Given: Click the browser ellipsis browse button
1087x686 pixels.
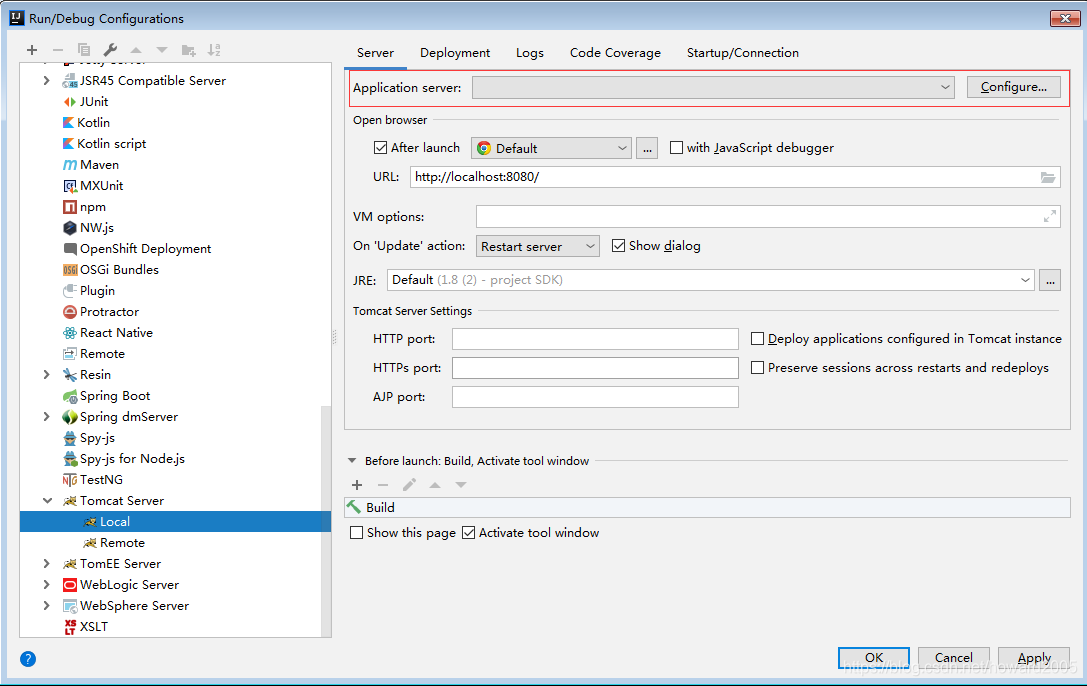Looking at the screenshot, I should (647, 148).
